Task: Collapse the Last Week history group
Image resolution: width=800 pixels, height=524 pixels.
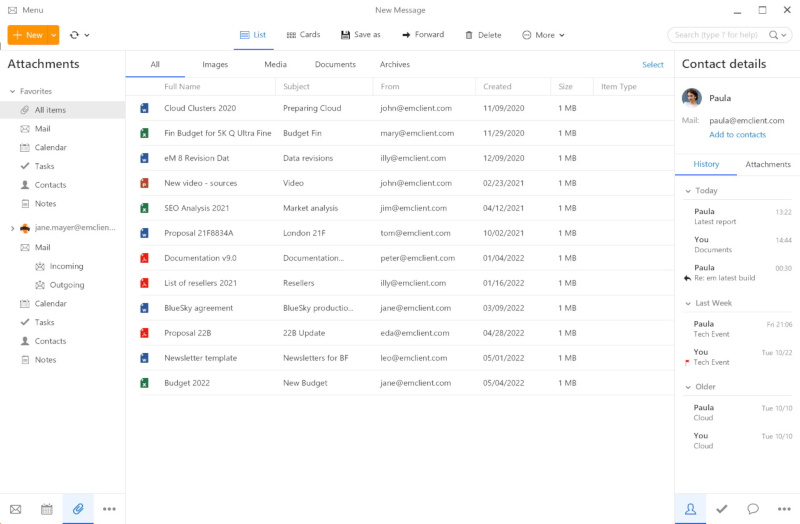Action: pyautogui.click(x=688, y=304)
